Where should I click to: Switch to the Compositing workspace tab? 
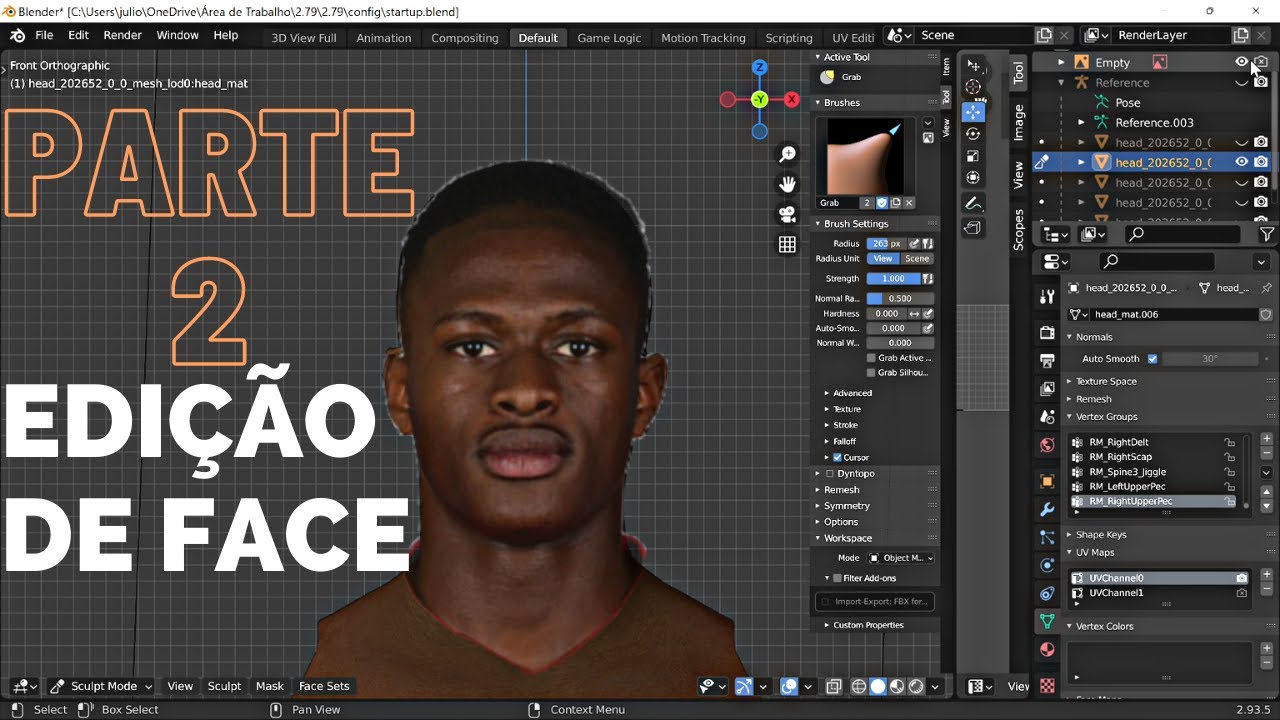tap(465, 38)
